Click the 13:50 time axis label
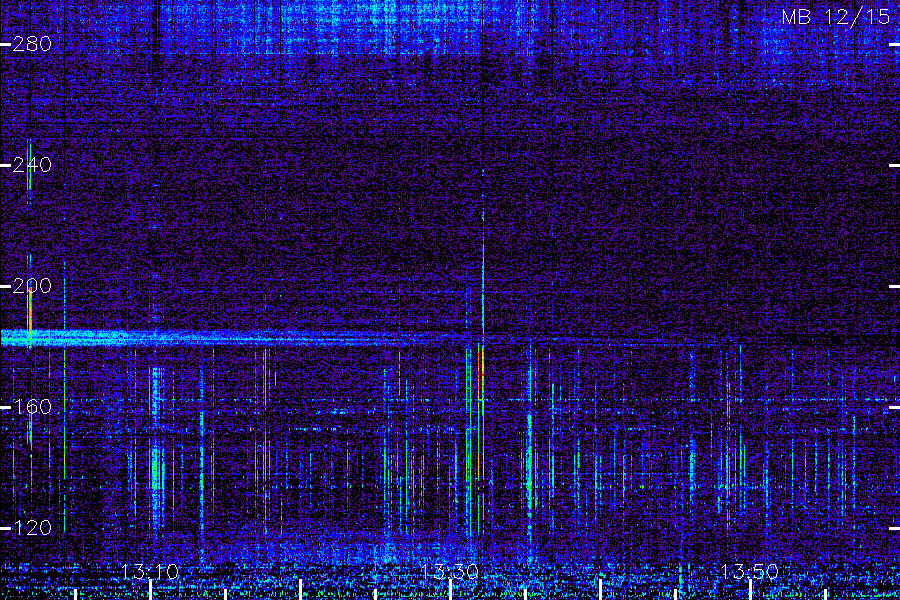 pyautogui.click(x=749, y=572)
